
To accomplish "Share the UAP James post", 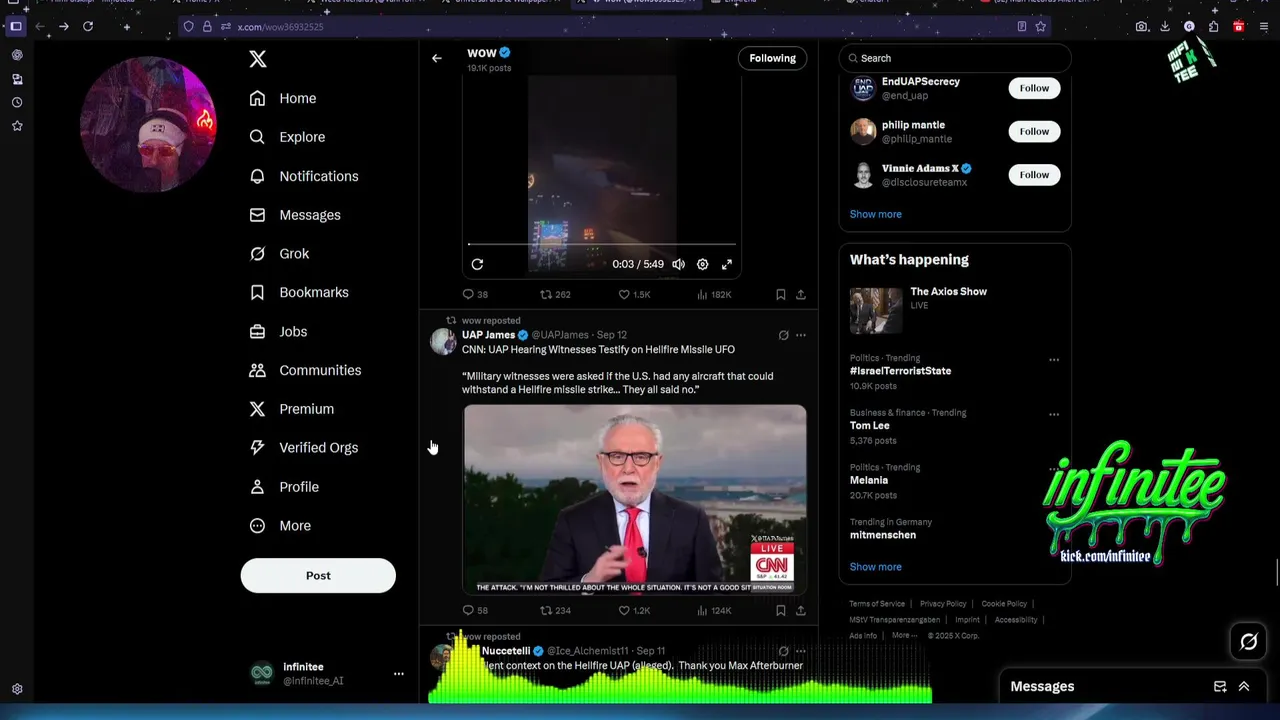I will pyautogui.click(x=801, y=610).
